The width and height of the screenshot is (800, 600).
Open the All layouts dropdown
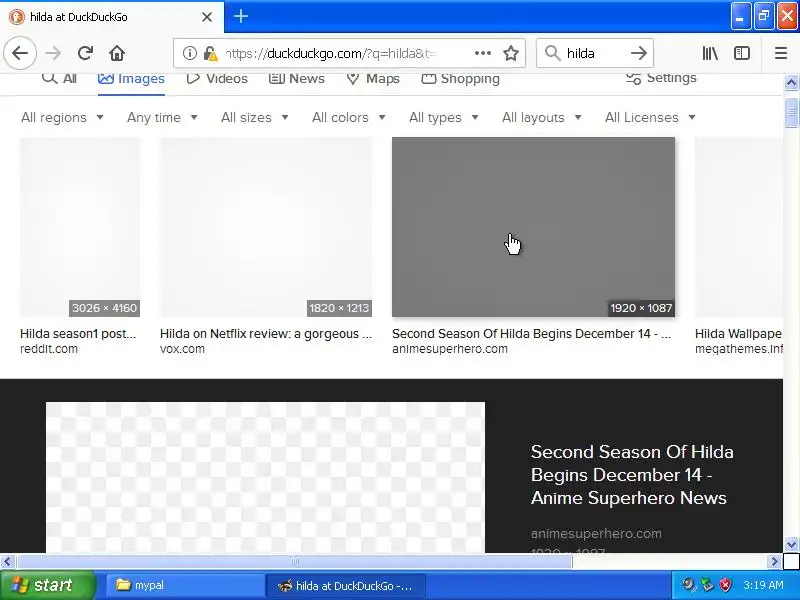542,117
